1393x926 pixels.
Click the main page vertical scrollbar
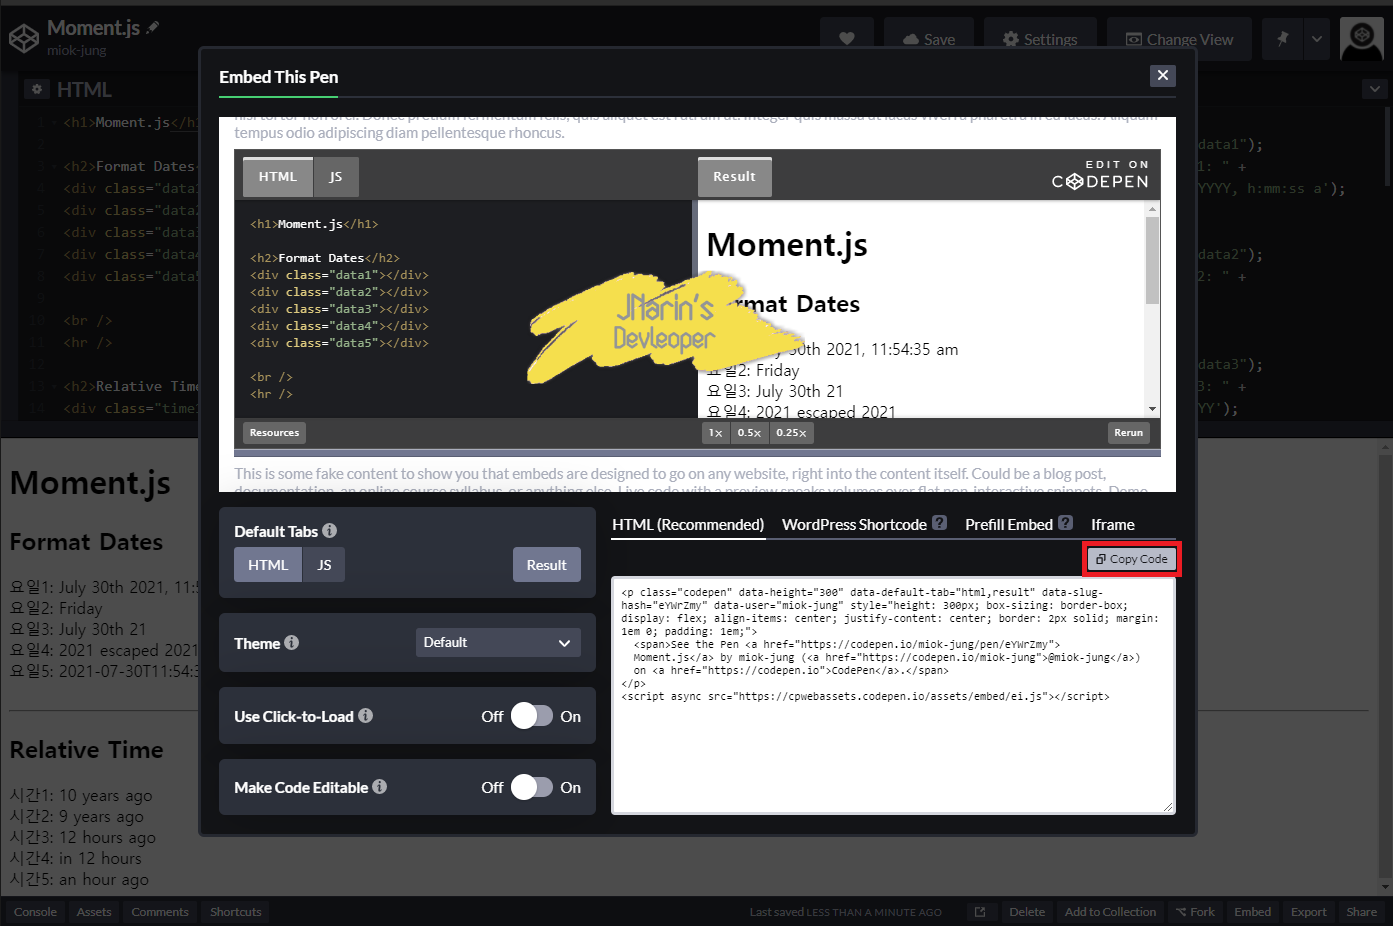coord(1385,668)
